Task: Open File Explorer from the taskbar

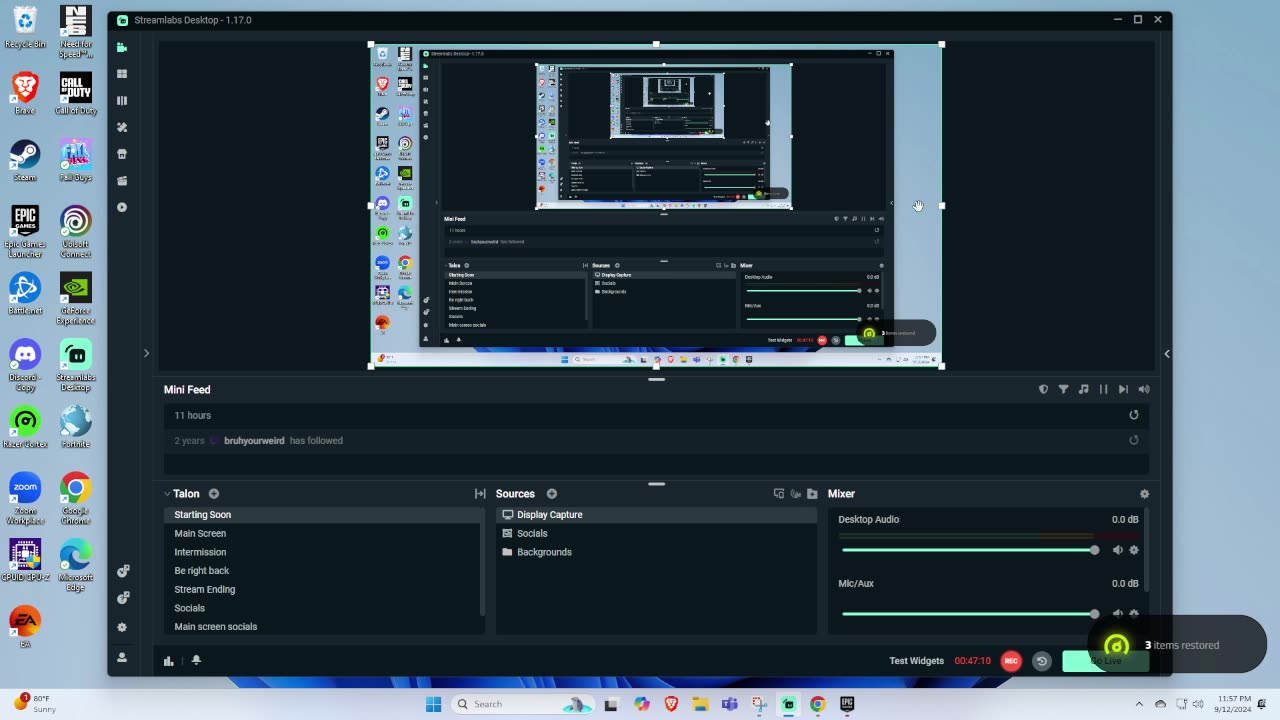Action: click(700, 704)
